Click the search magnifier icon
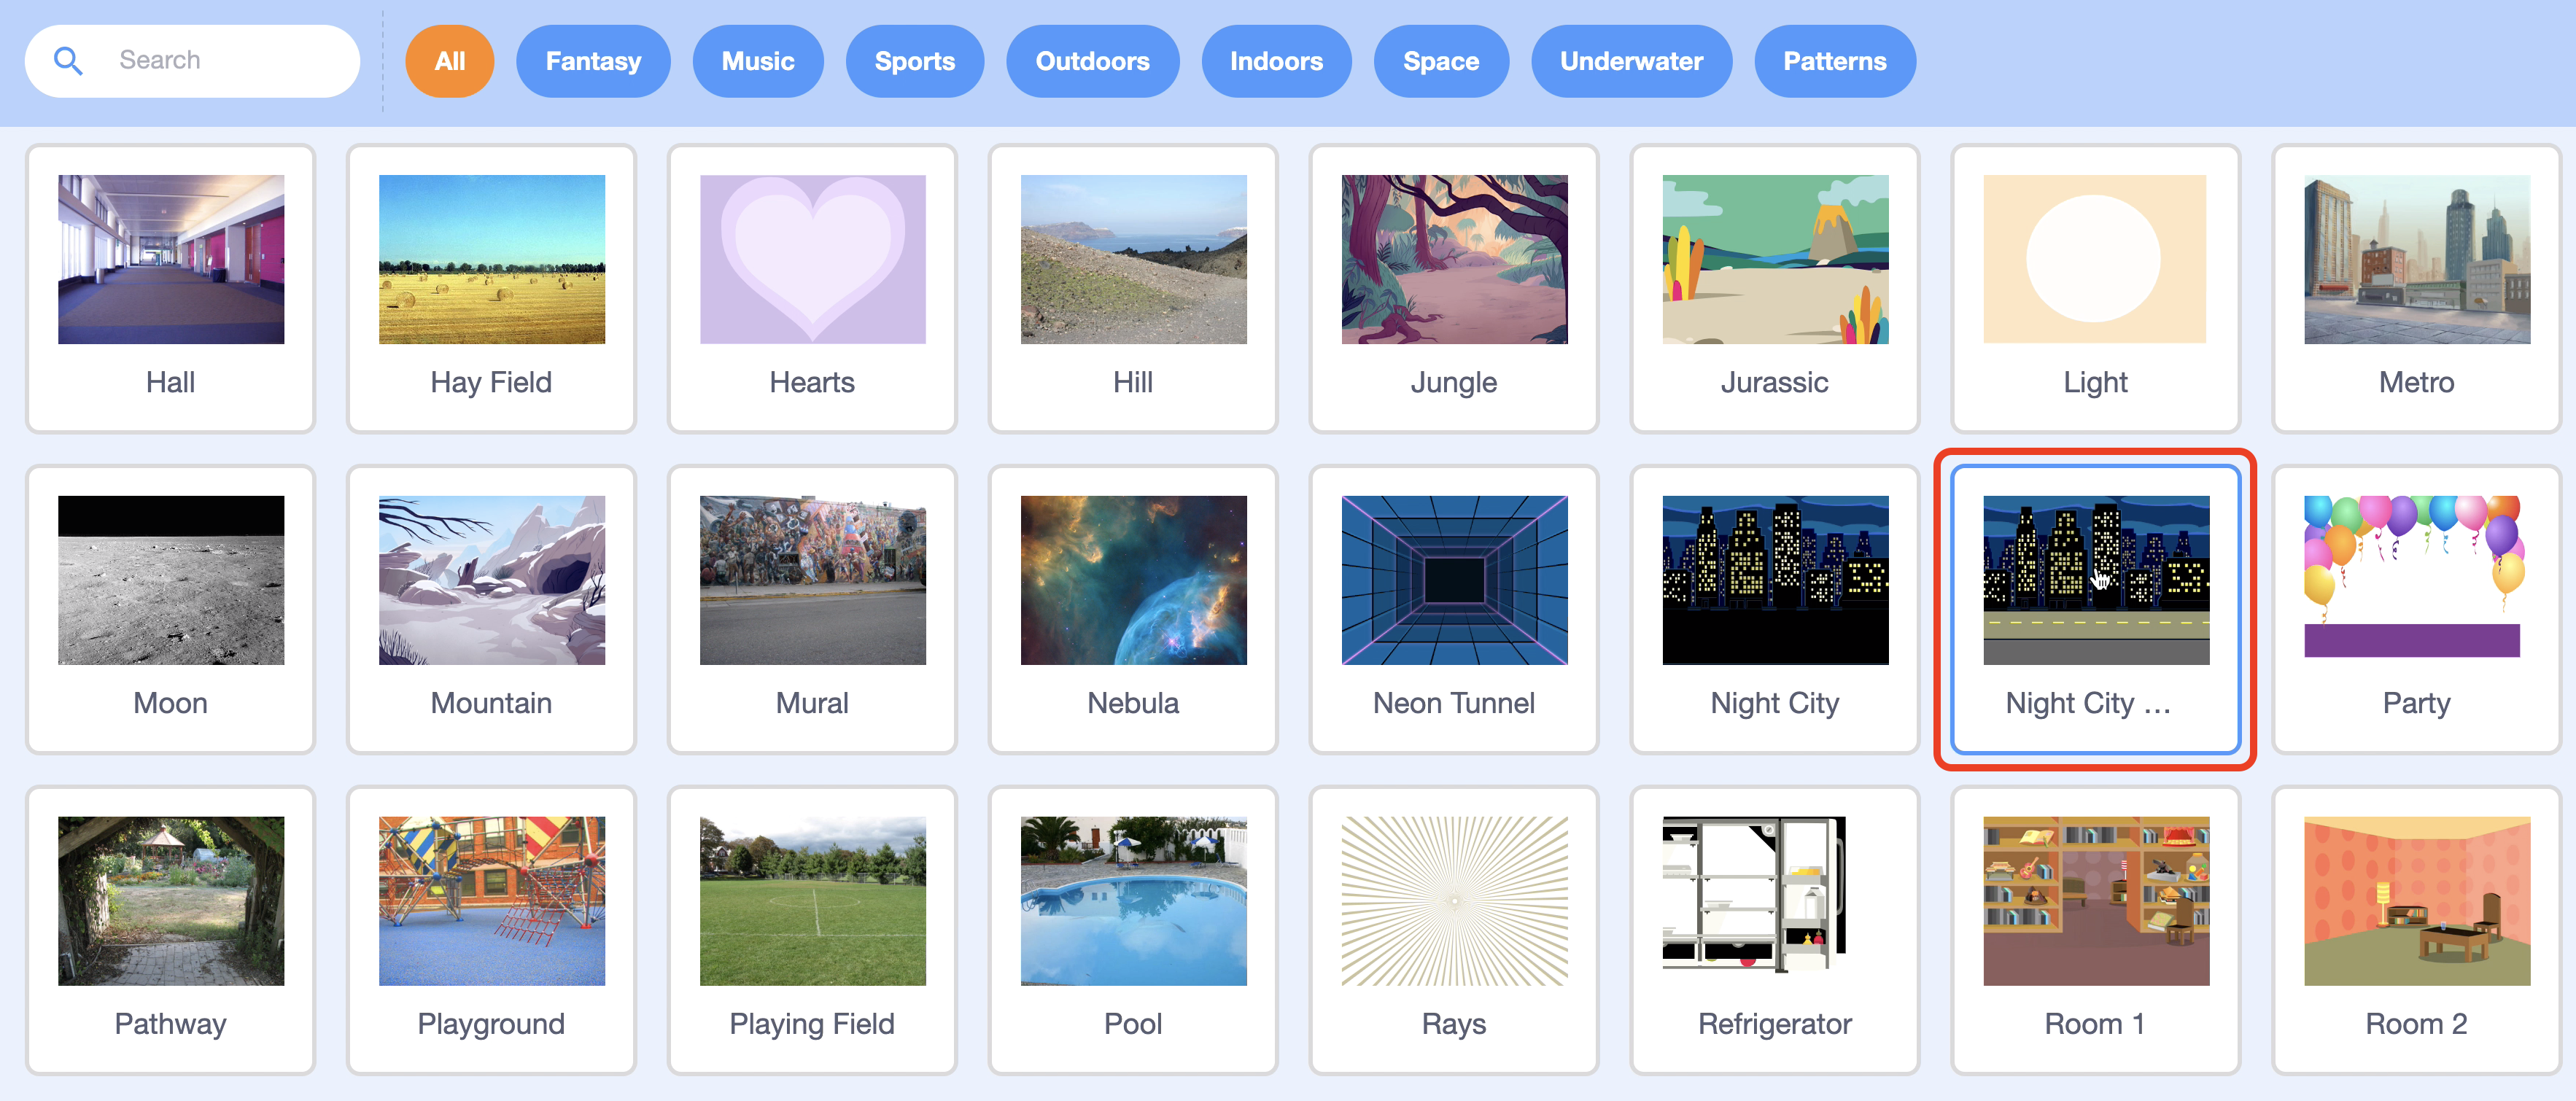 click(68, 61)
